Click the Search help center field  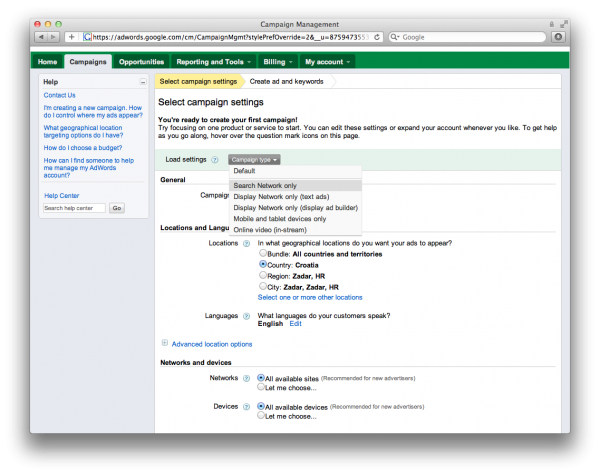click(x=74, y=208)
